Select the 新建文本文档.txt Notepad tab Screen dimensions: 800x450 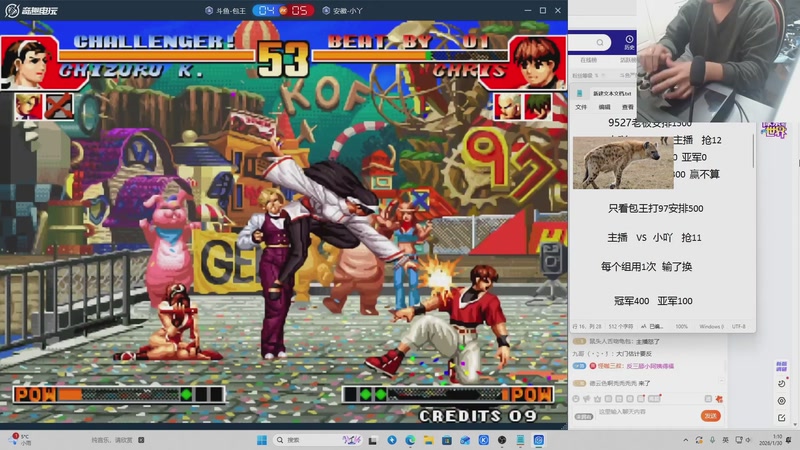click(x=612, y=93)
